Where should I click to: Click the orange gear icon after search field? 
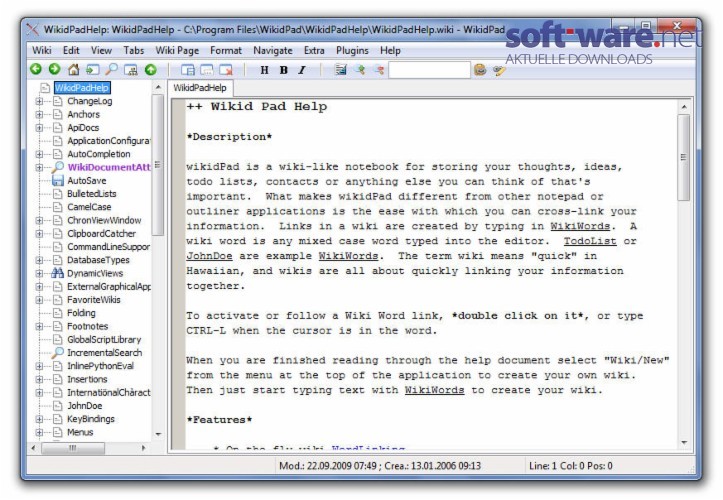(x=480, y=70)
